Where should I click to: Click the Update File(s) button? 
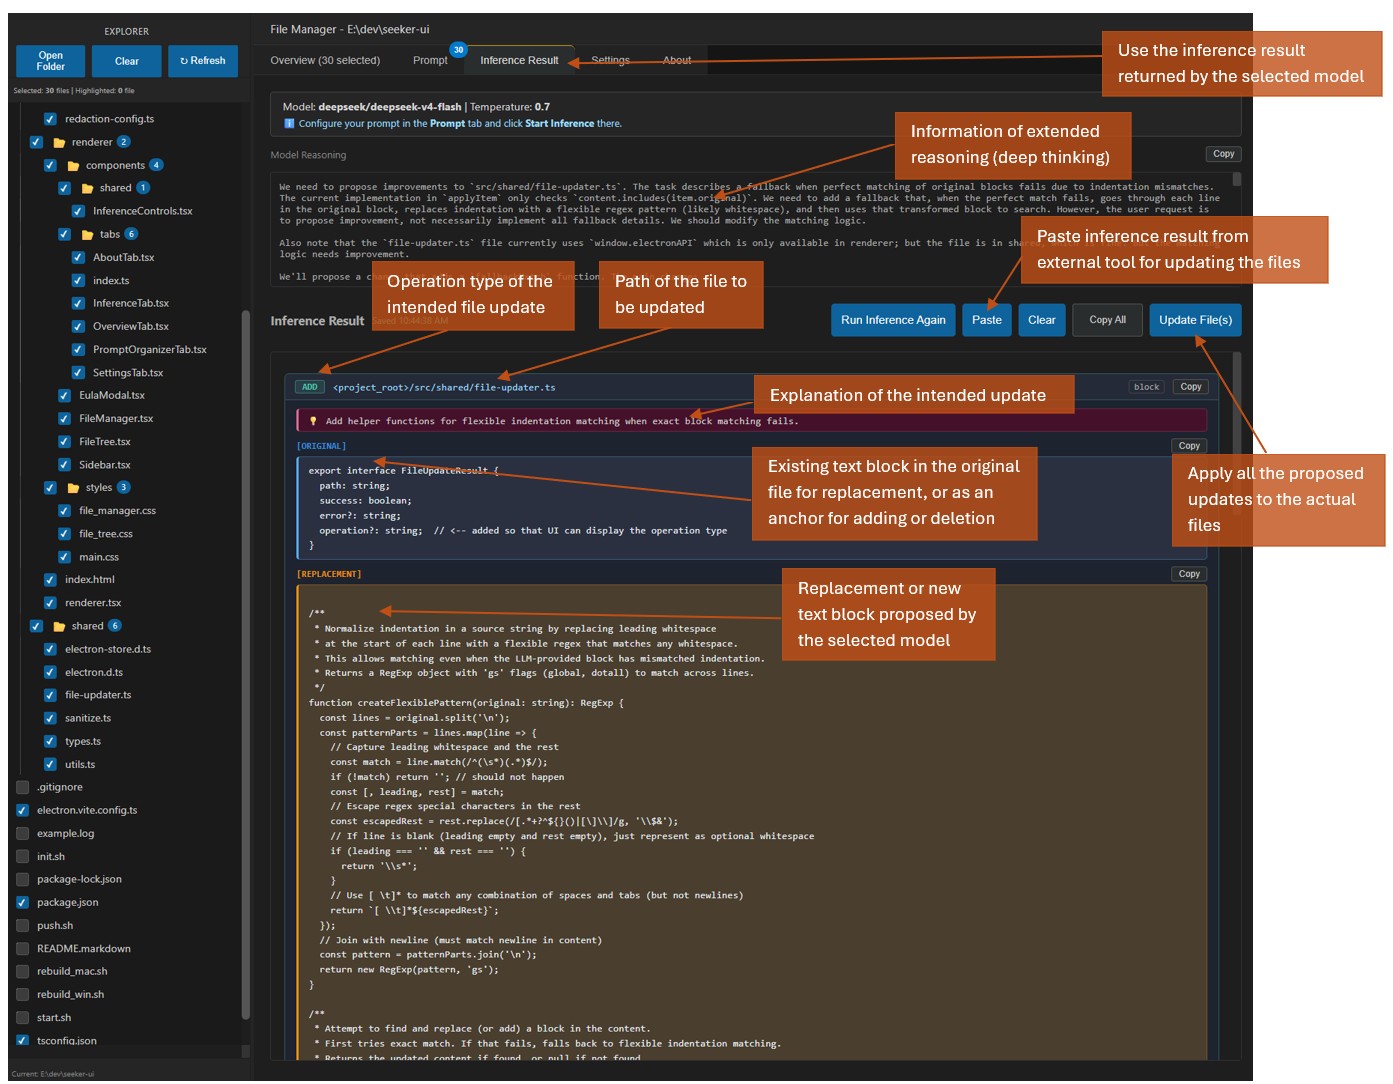1195,320
